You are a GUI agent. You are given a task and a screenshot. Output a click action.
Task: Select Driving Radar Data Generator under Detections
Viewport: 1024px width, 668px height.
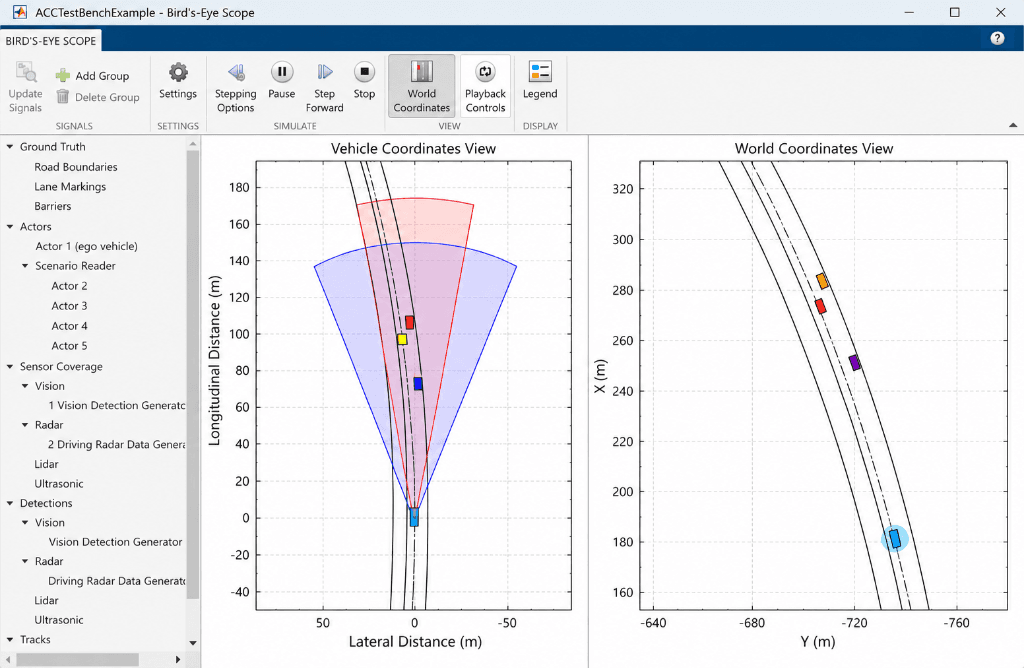point(117,581)
